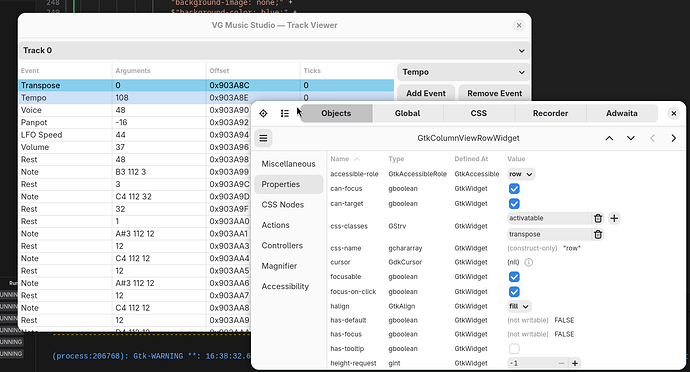Uncheck the can-target checkbox
This screenshot has width=690, height=372.
pos(514,204)
